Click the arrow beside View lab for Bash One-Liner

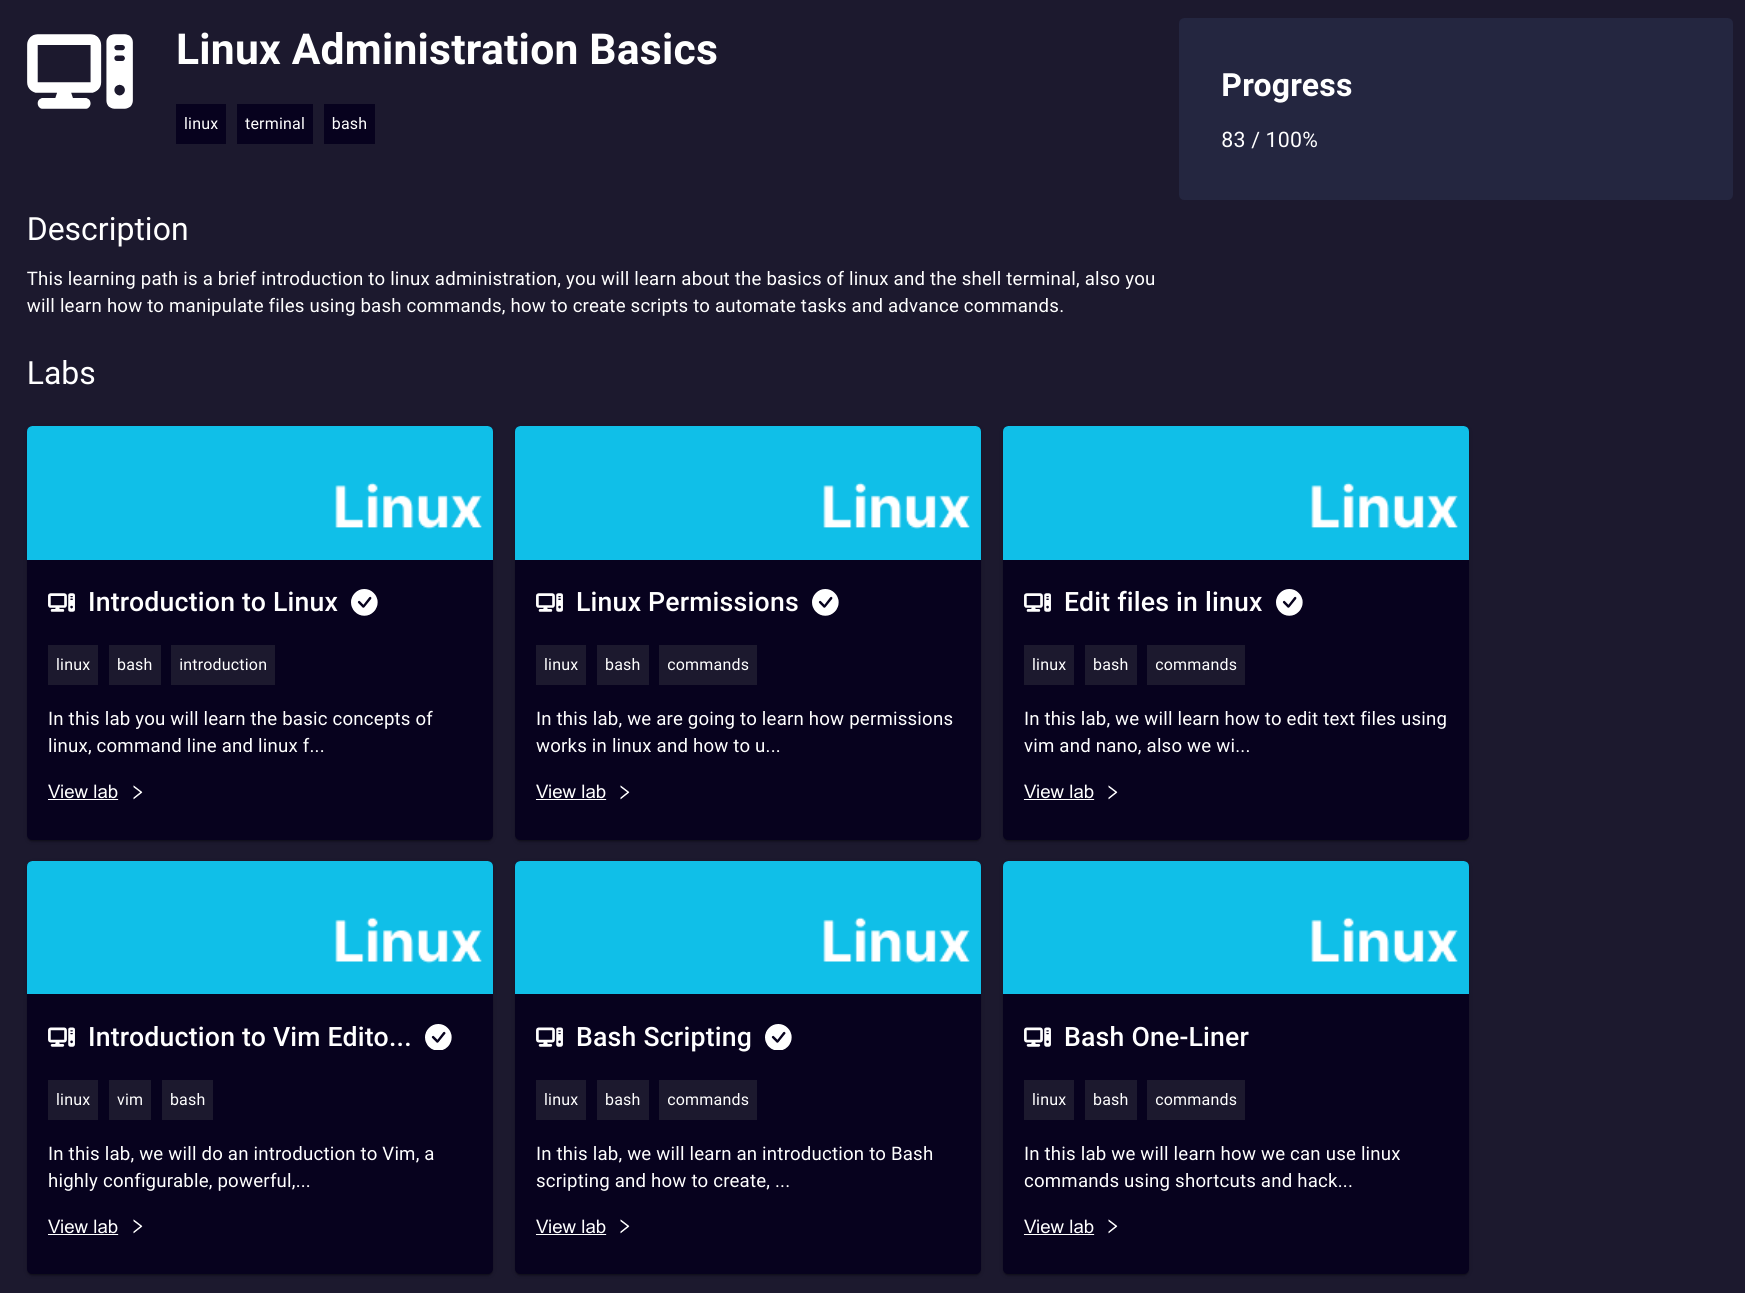(1112, 1227)
